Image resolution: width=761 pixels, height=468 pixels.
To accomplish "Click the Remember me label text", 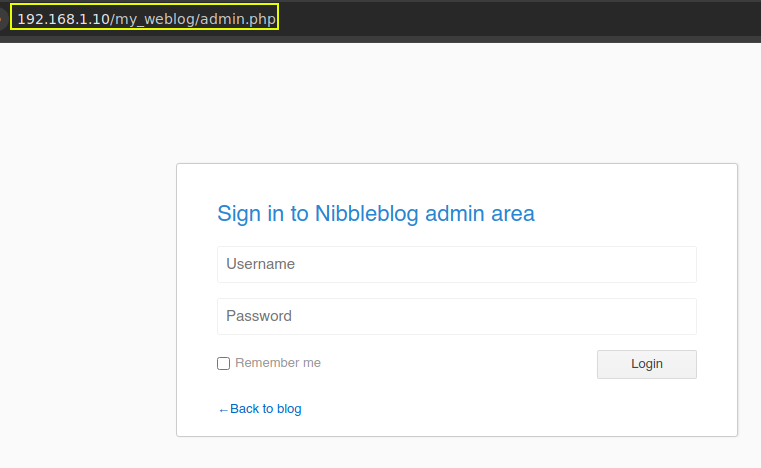I will click(x=278, y=363).
